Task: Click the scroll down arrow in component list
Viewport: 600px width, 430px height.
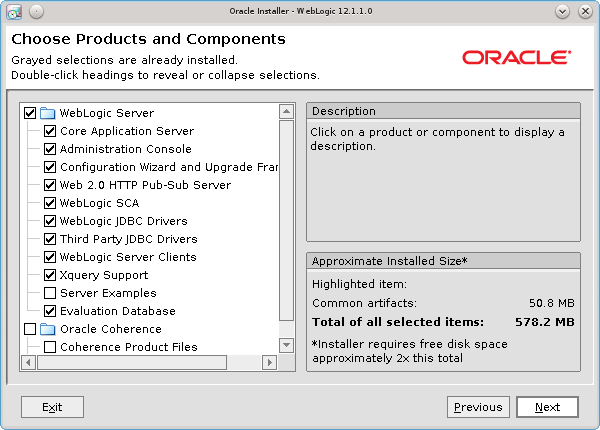Action: [287, 347]
